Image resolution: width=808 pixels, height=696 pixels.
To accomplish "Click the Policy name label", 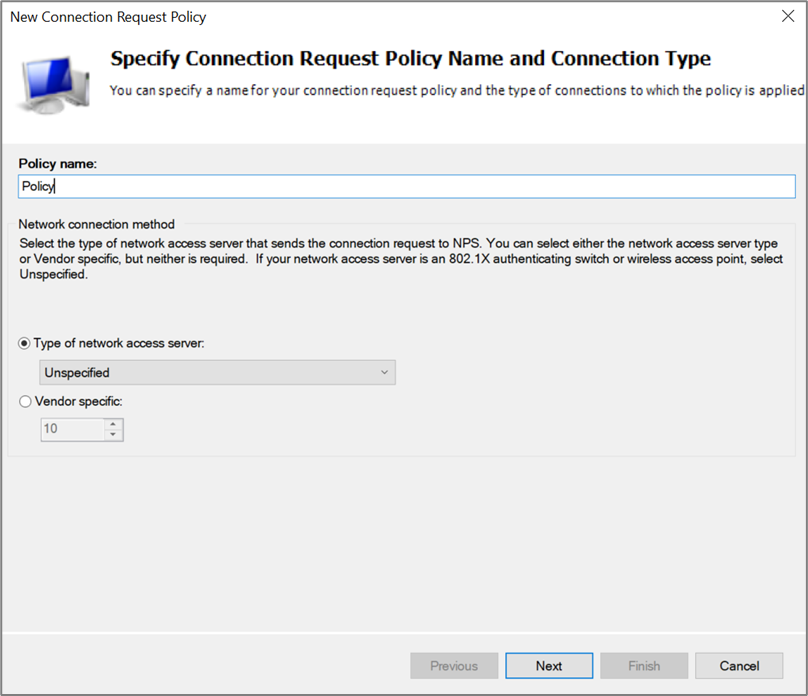I will [x=57, y=163].
